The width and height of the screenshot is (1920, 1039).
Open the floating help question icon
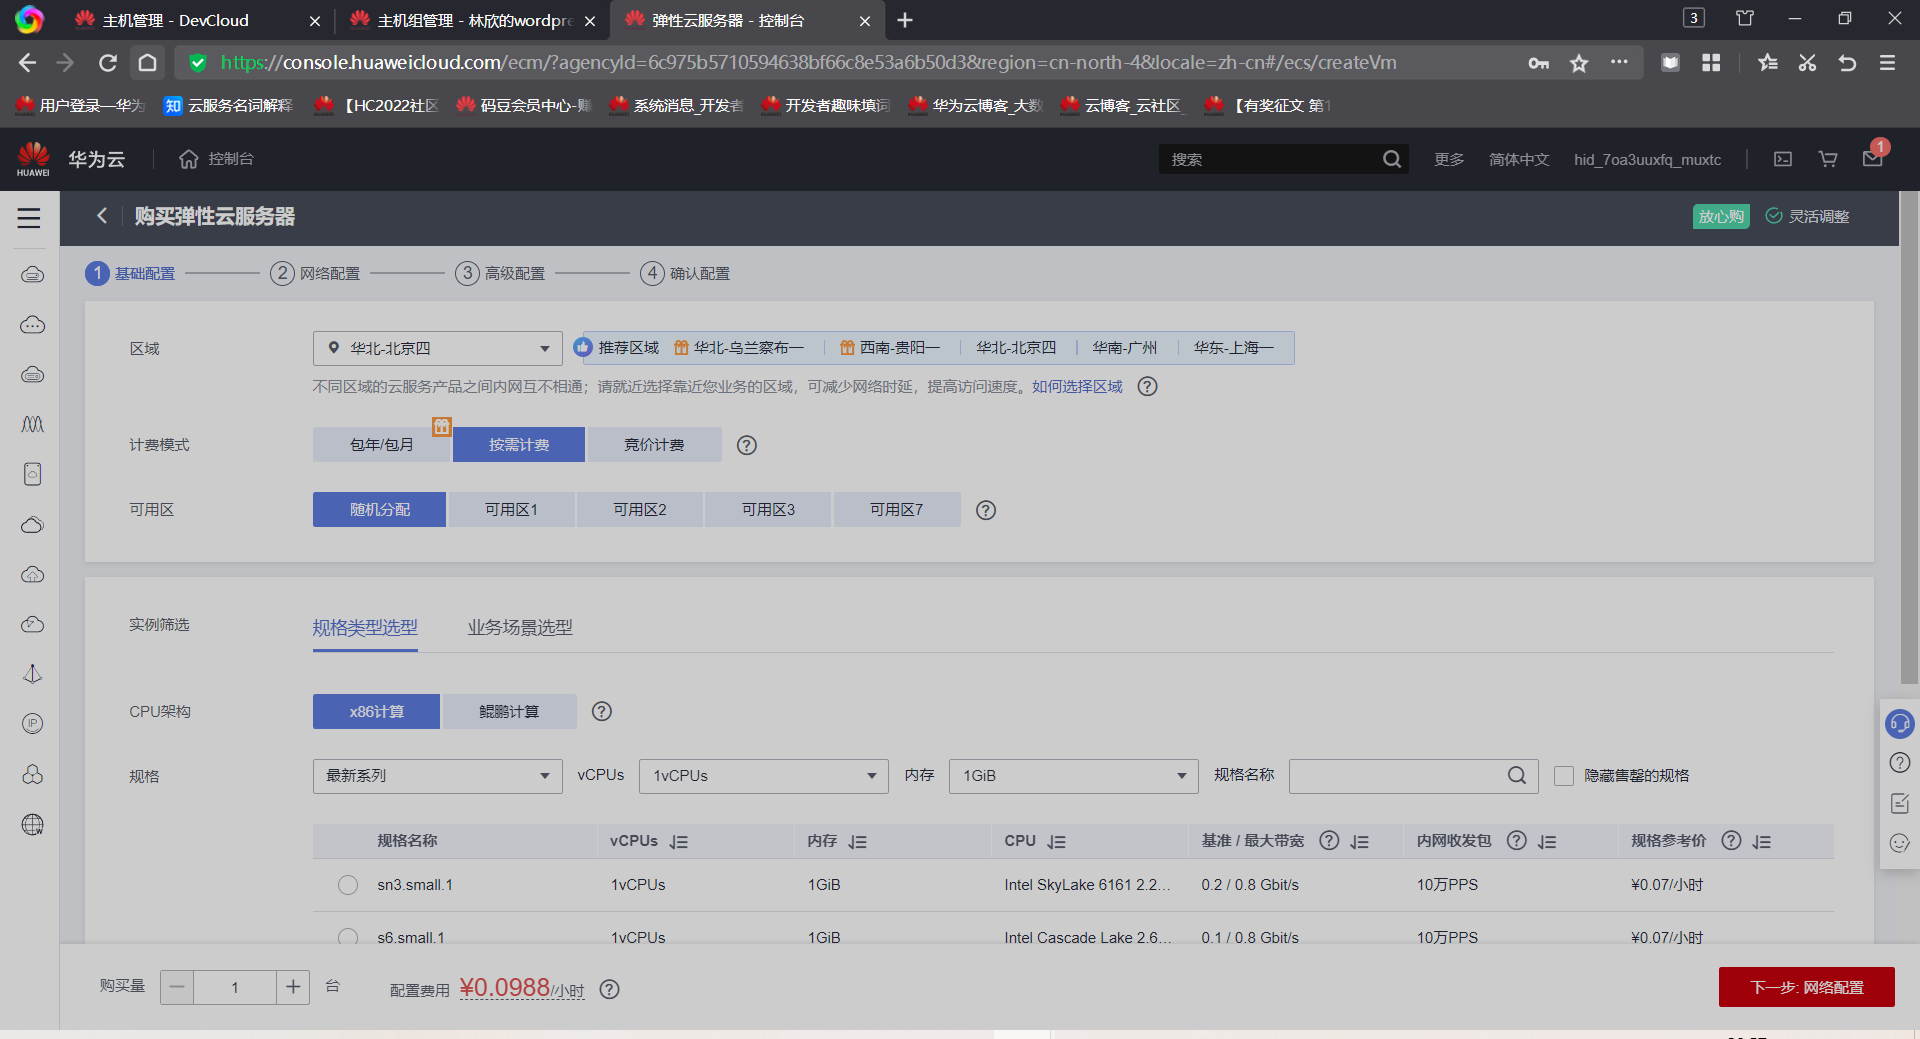tap(1900, 763)
